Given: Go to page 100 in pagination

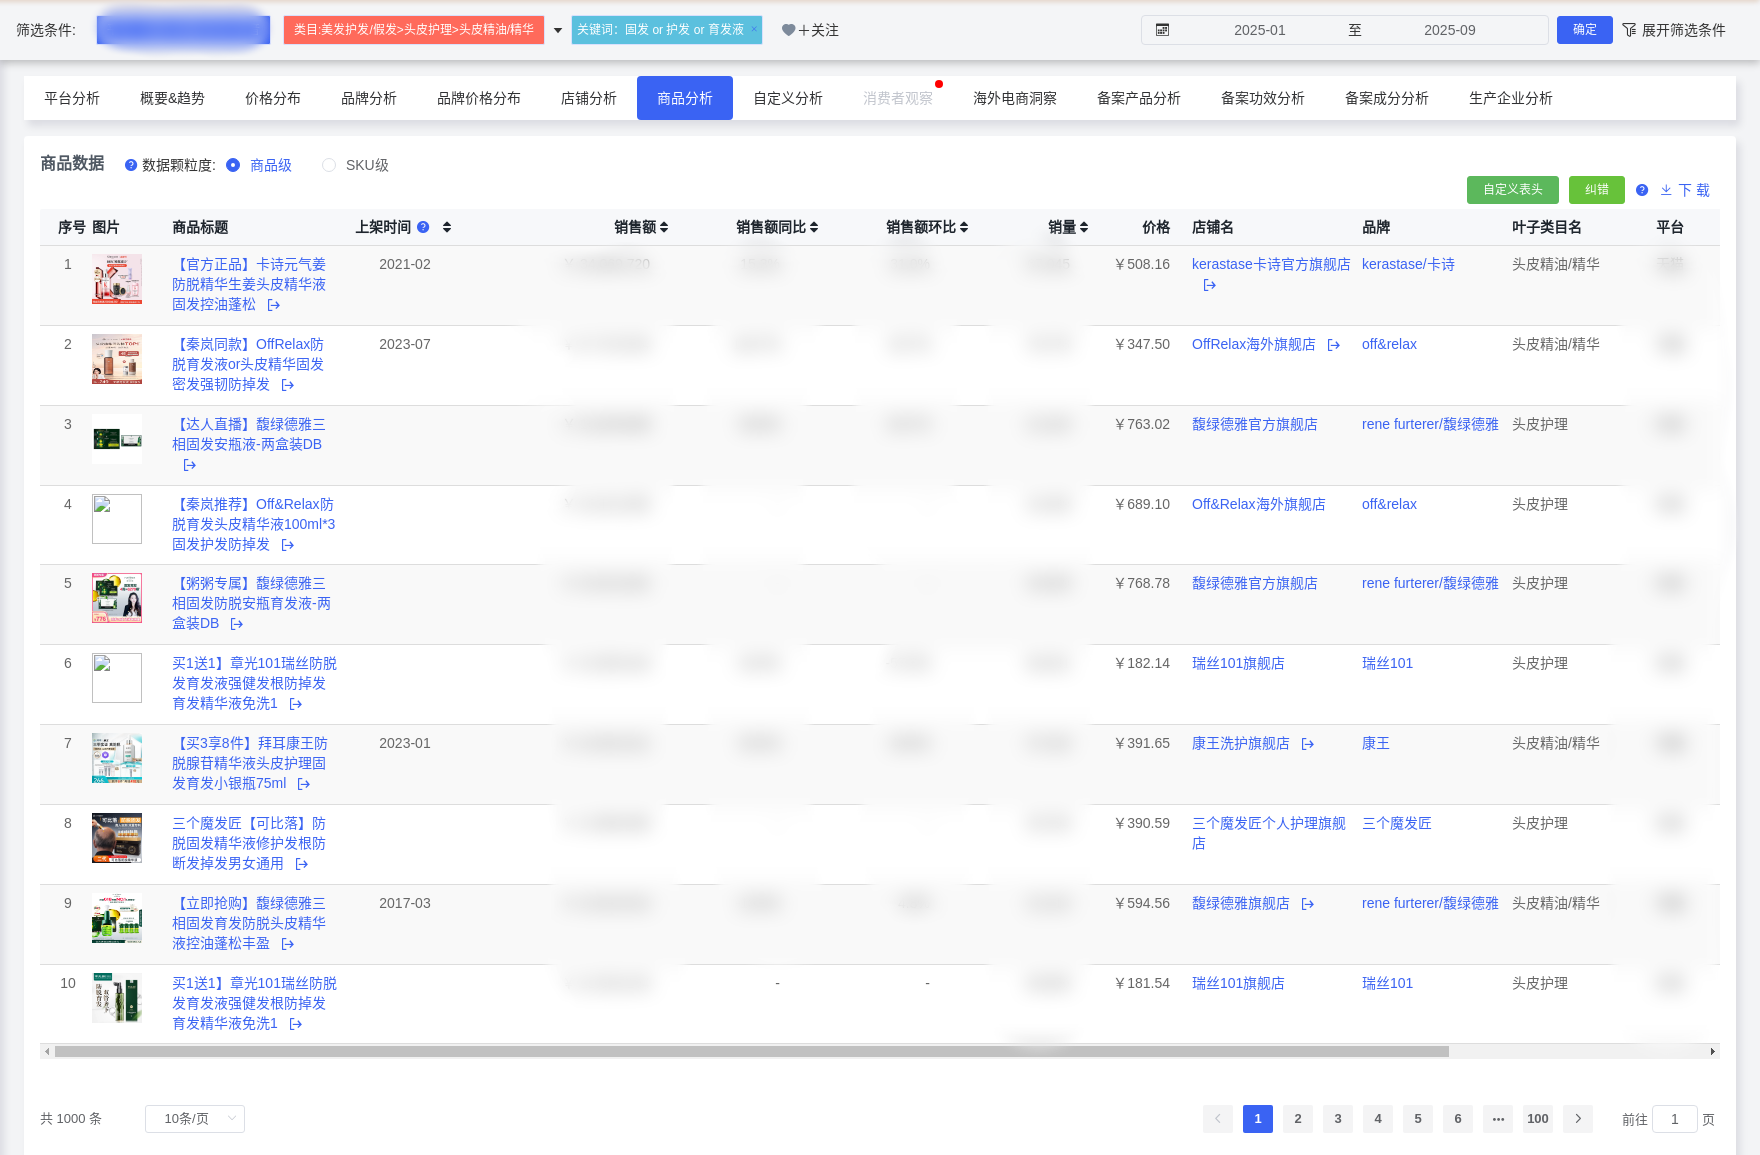Looking at the screenshot, I should (1538, 1119).
